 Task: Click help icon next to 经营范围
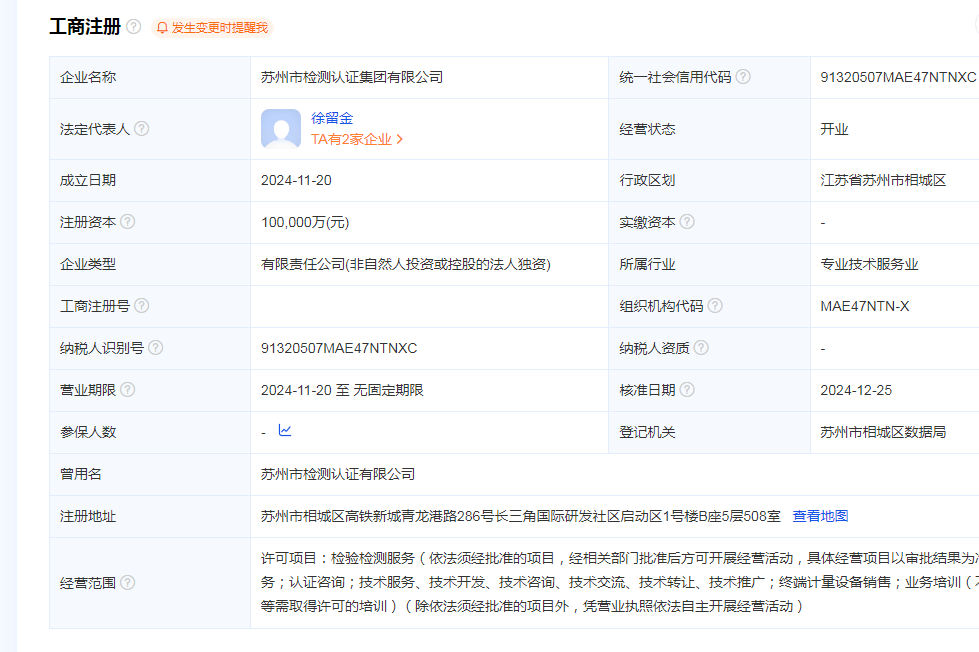click(x=128, y=582)
